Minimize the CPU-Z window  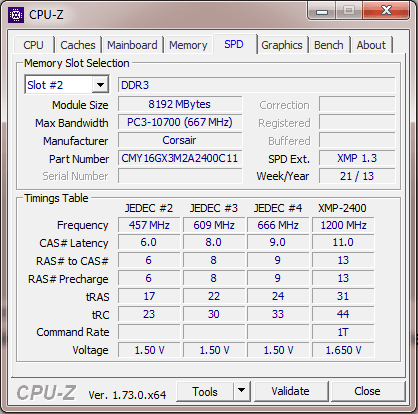pyautogui.click(x=322, y=11)
